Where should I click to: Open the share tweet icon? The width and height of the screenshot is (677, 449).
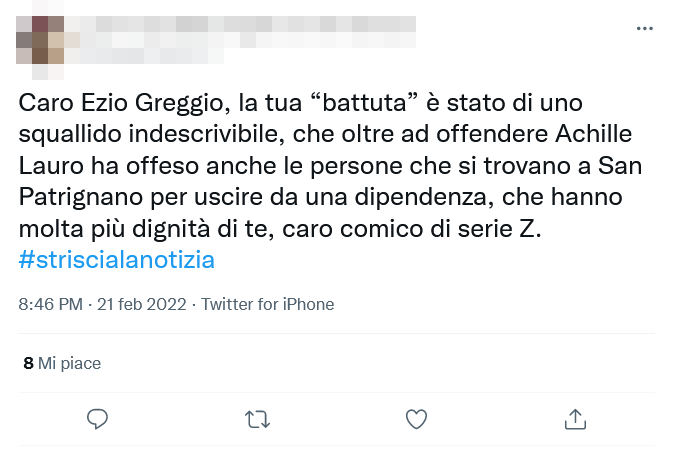click(575, 418)
